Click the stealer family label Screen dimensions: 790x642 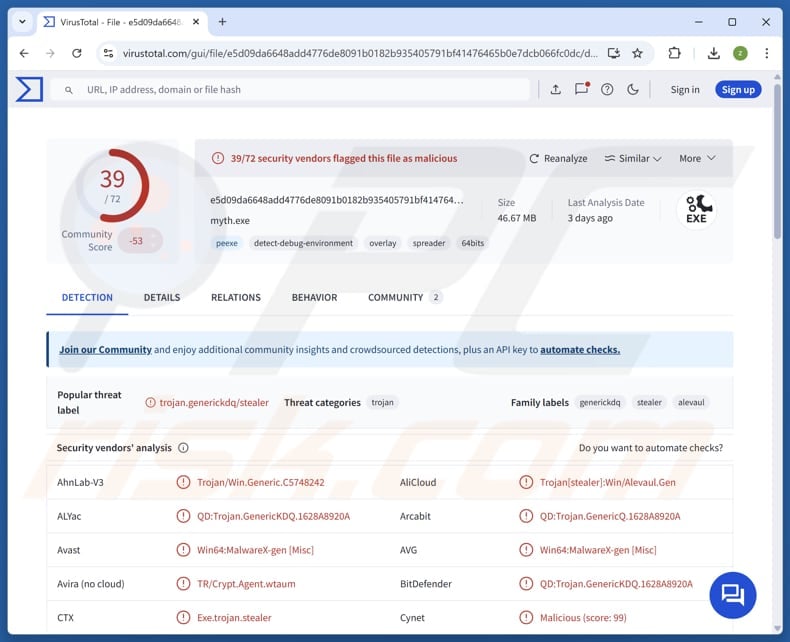[x=649, y=403]
